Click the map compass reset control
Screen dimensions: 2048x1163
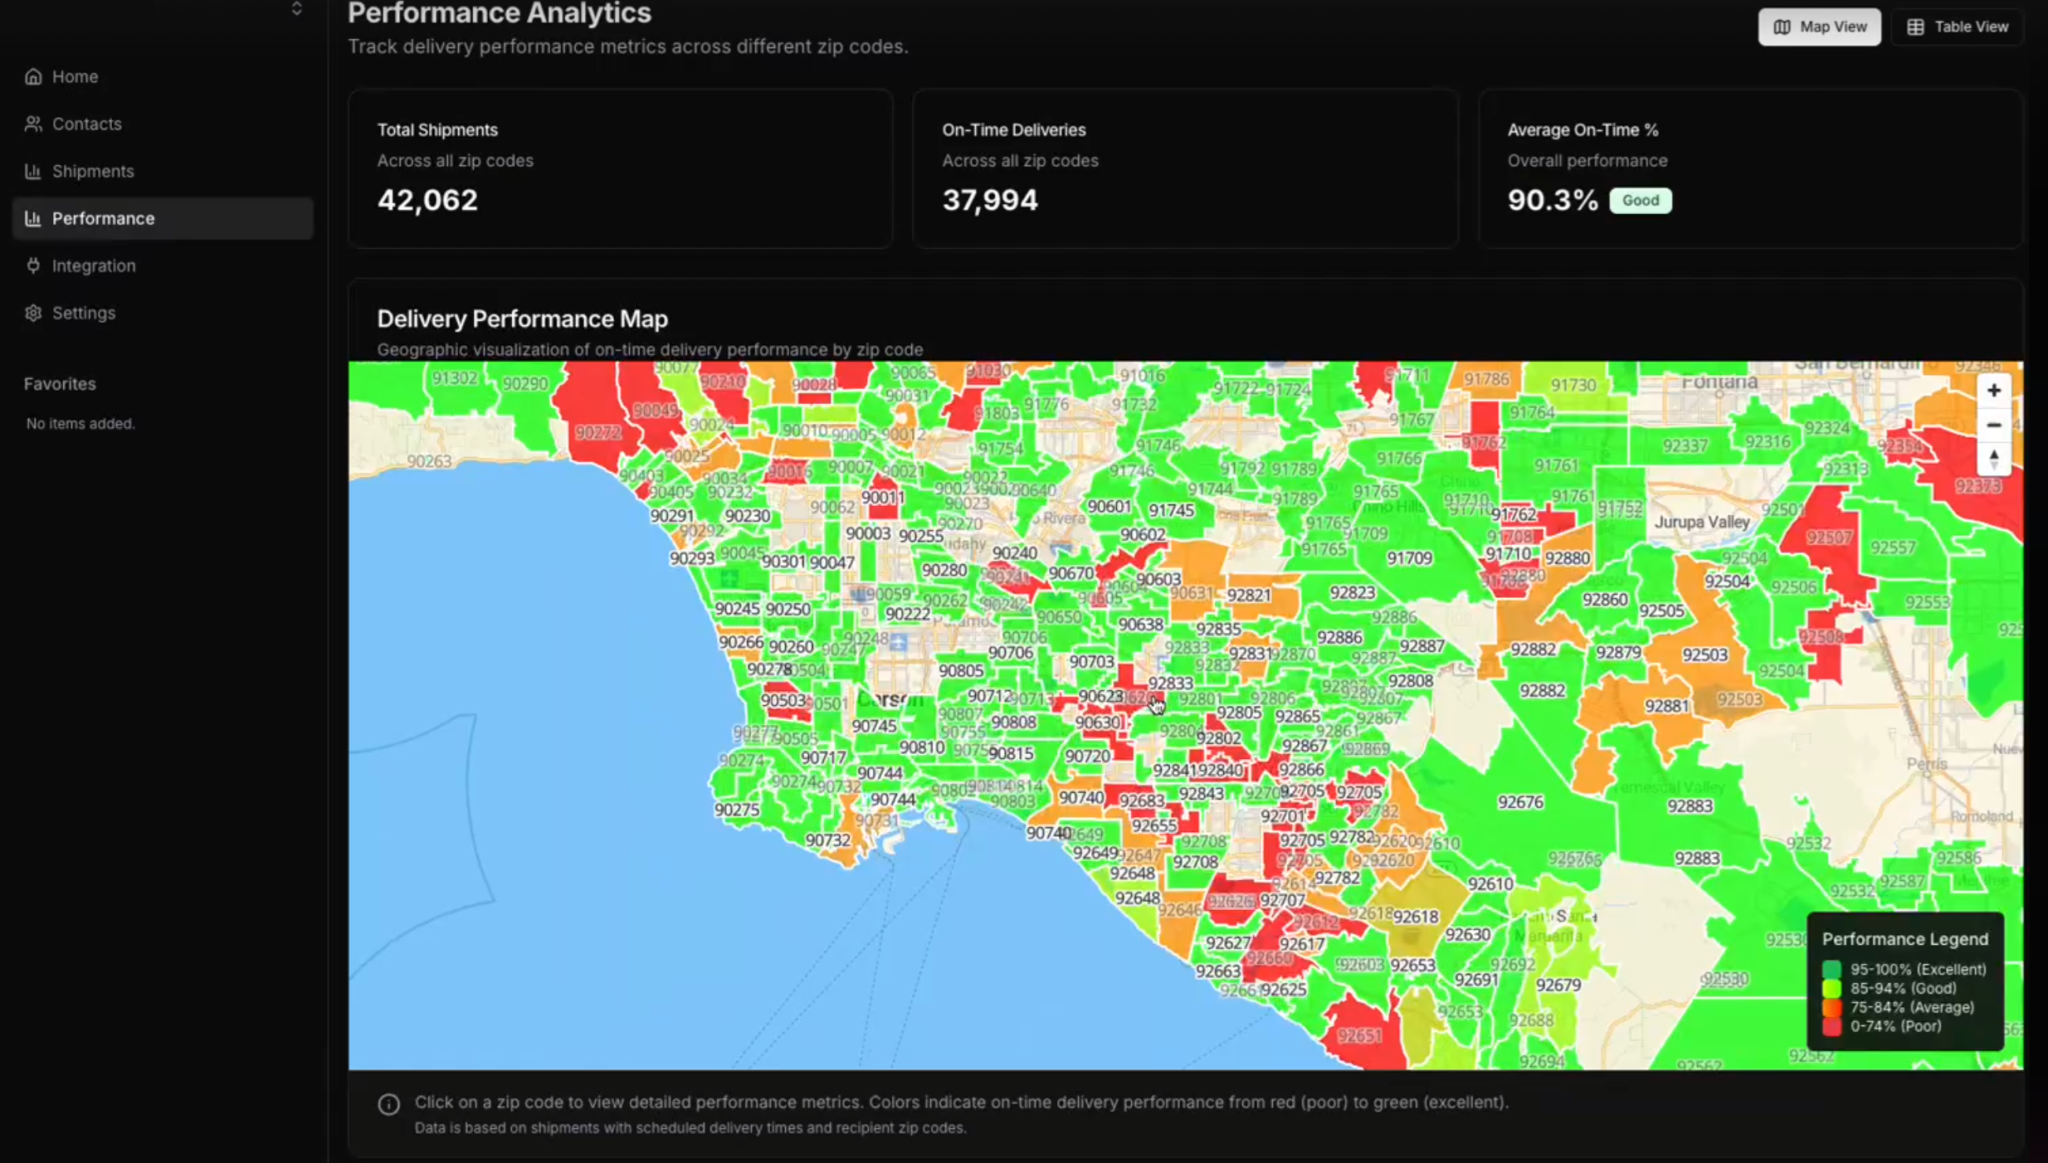coord(1995,459)
